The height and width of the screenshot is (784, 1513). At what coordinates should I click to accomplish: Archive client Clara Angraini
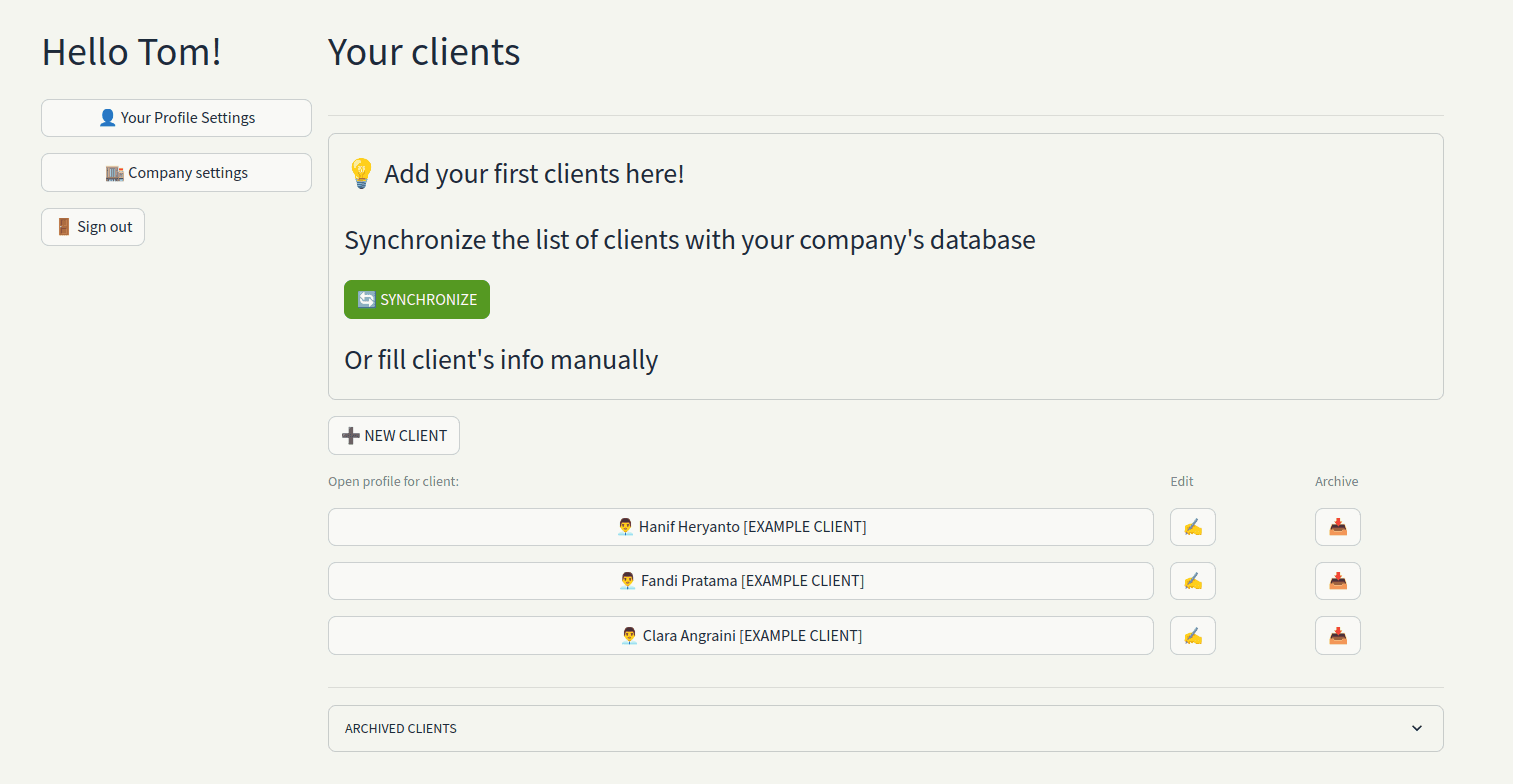1338,635
